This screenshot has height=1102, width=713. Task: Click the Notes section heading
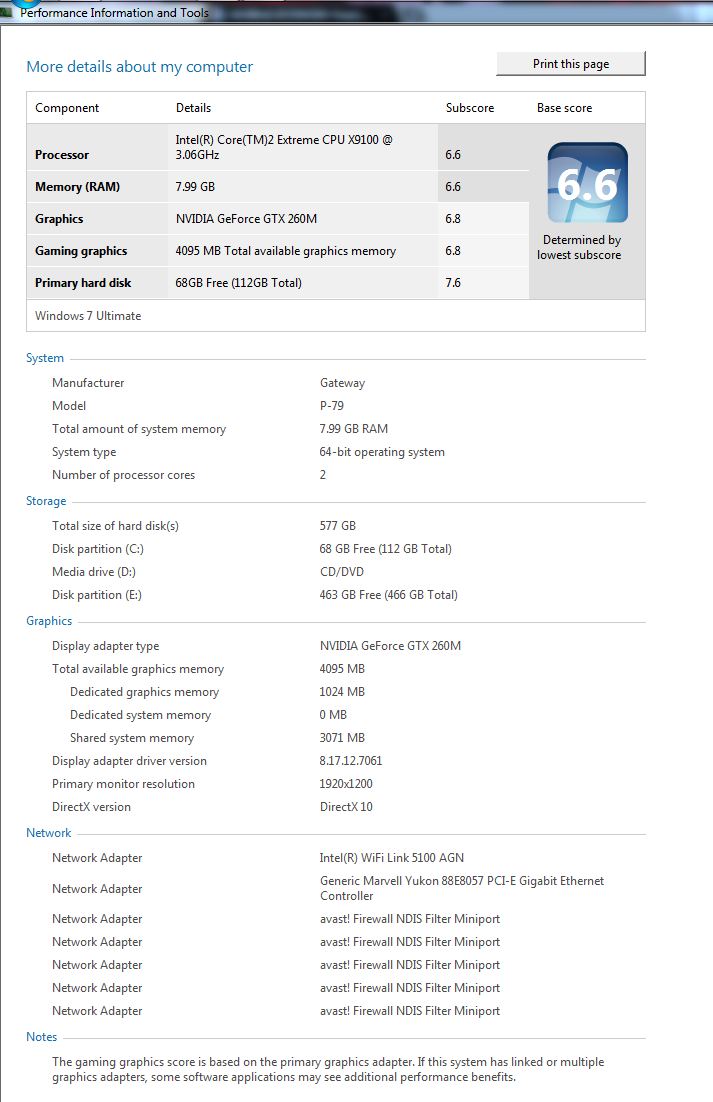point(41,1037)
